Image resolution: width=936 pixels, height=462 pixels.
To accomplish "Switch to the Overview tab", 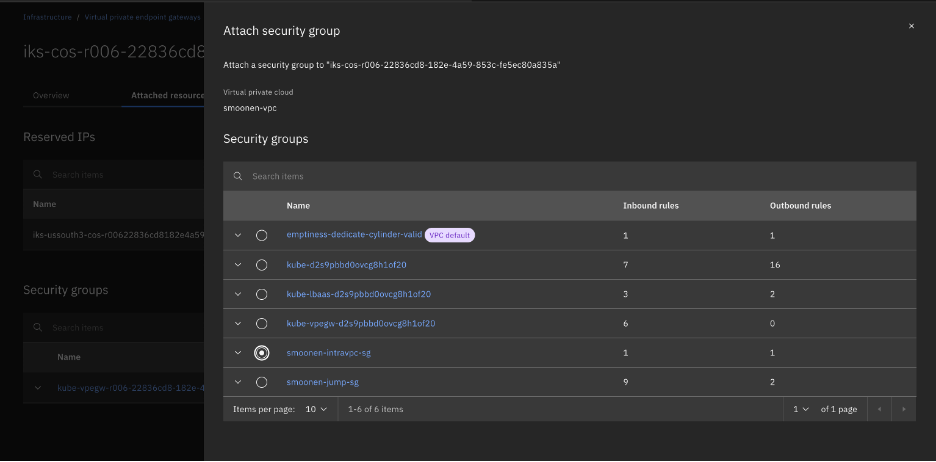I will point(51,96).
